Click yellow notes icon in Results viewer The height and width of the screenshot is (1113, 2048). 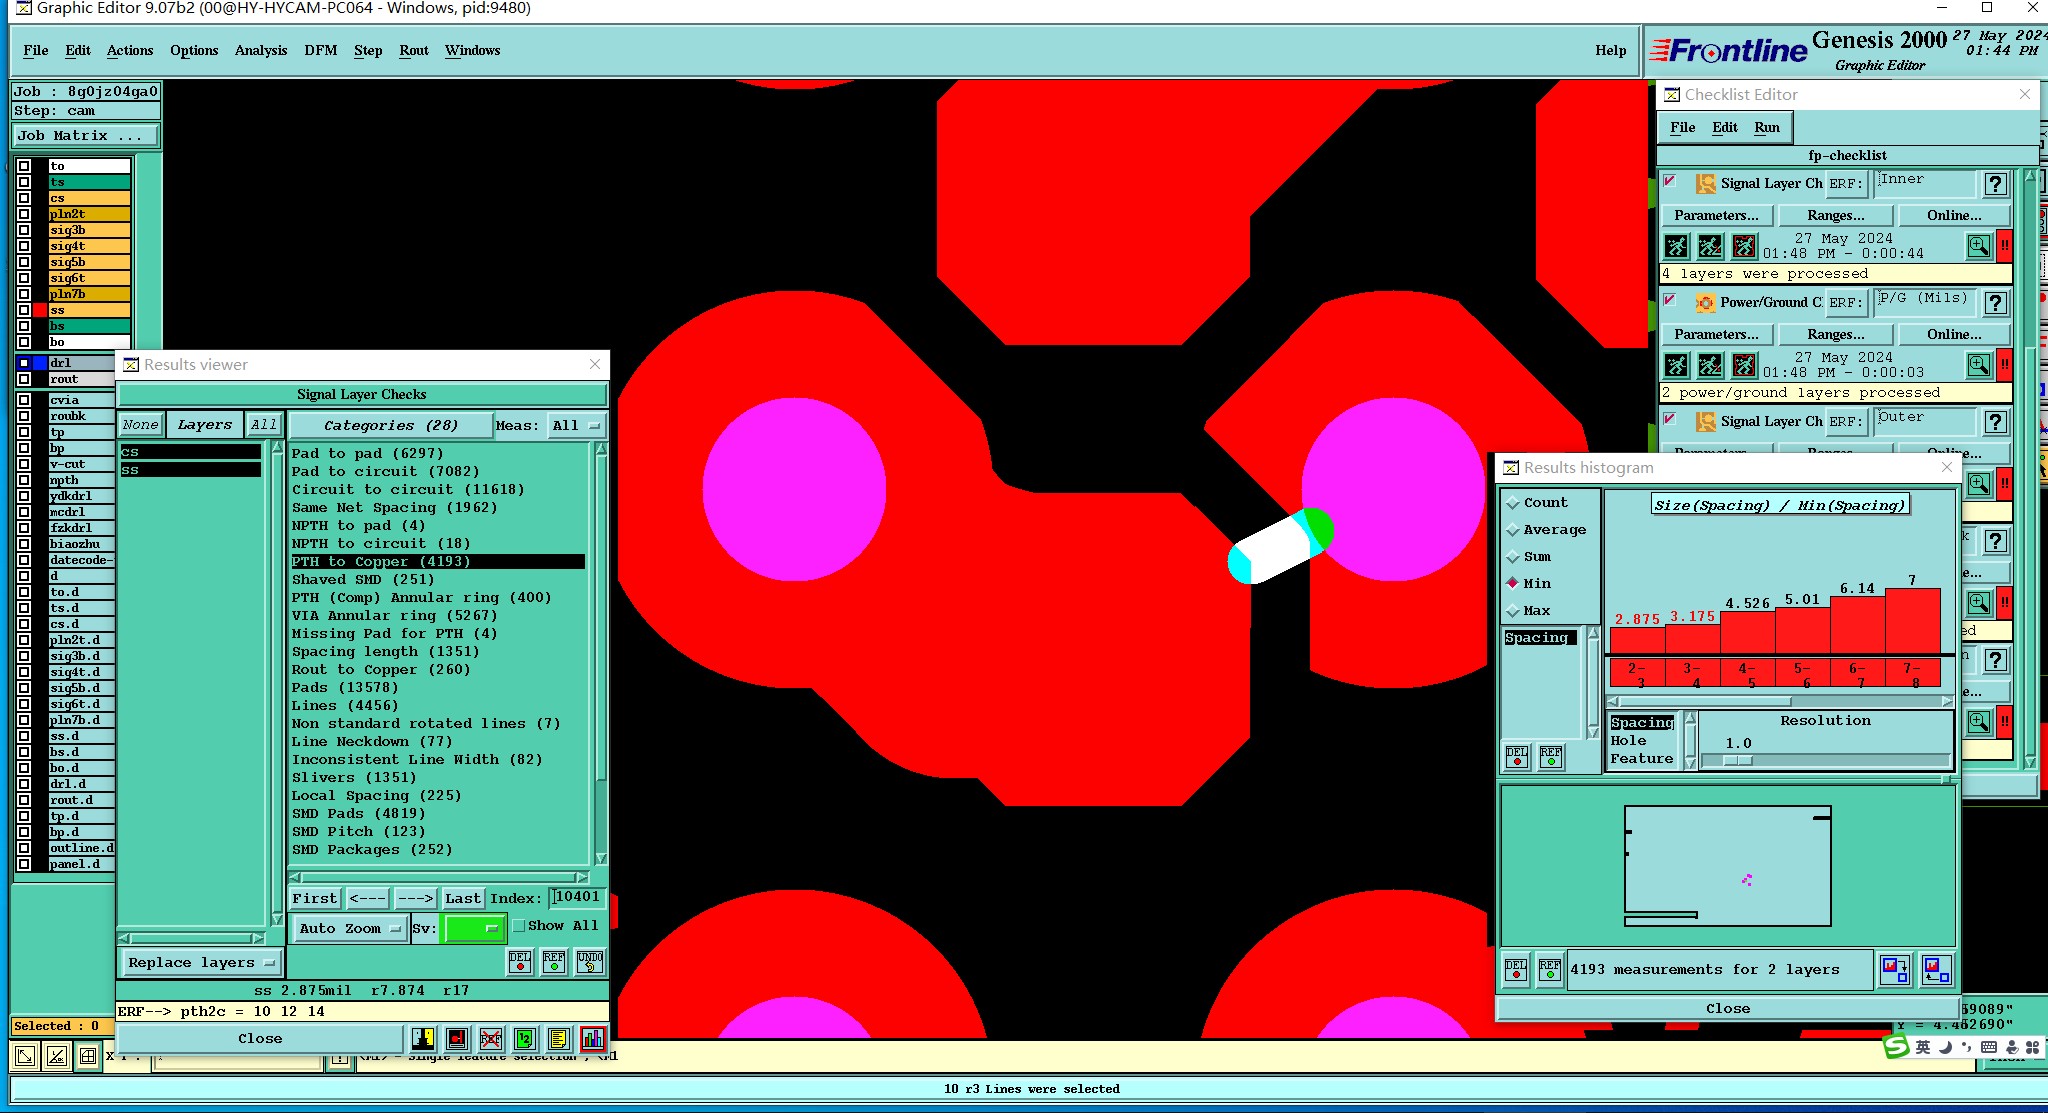(x=559, y=1039)
